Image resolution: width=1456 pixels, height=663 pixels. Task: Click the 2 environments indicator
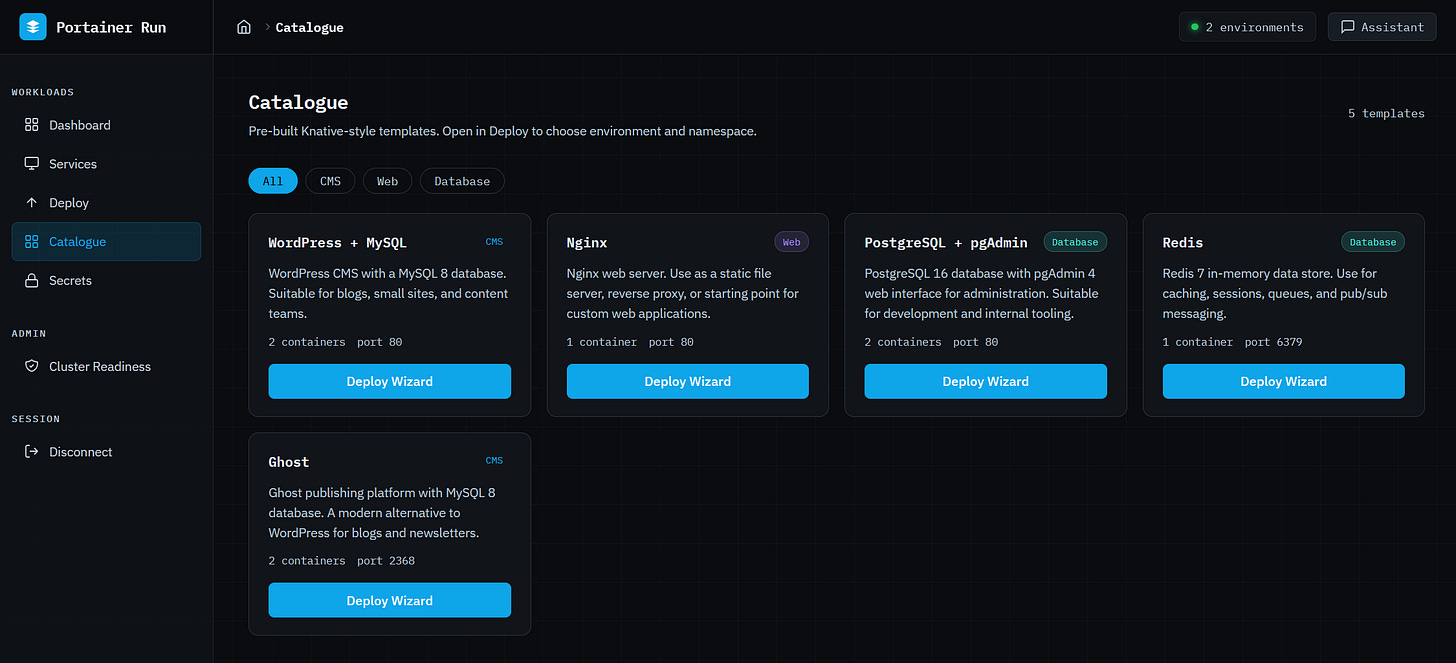(x=1247, y=27)
